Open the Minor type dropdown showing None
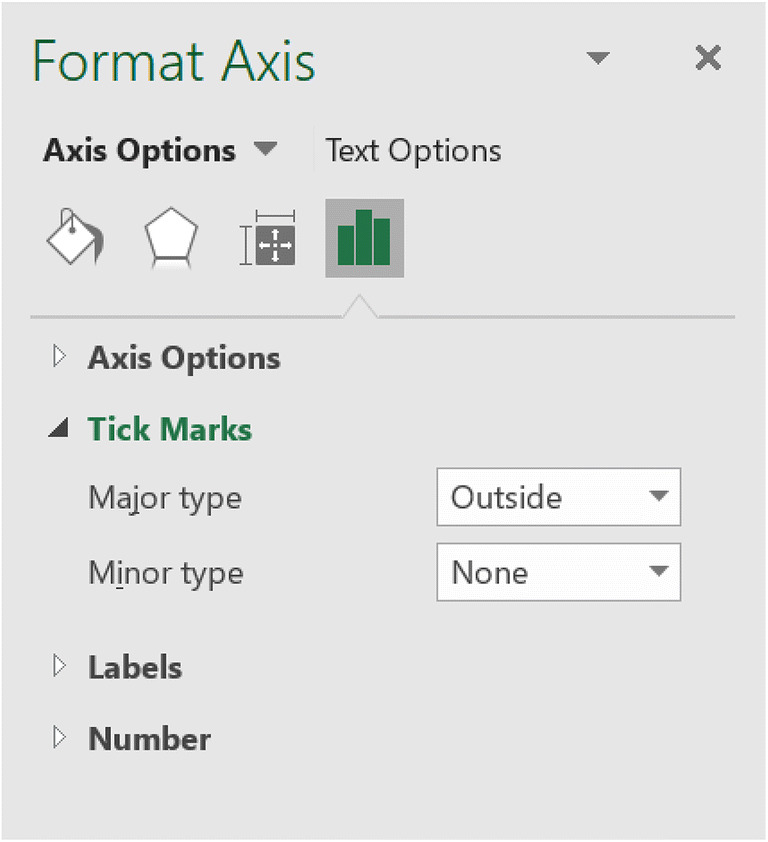 [x=558, y=572]
